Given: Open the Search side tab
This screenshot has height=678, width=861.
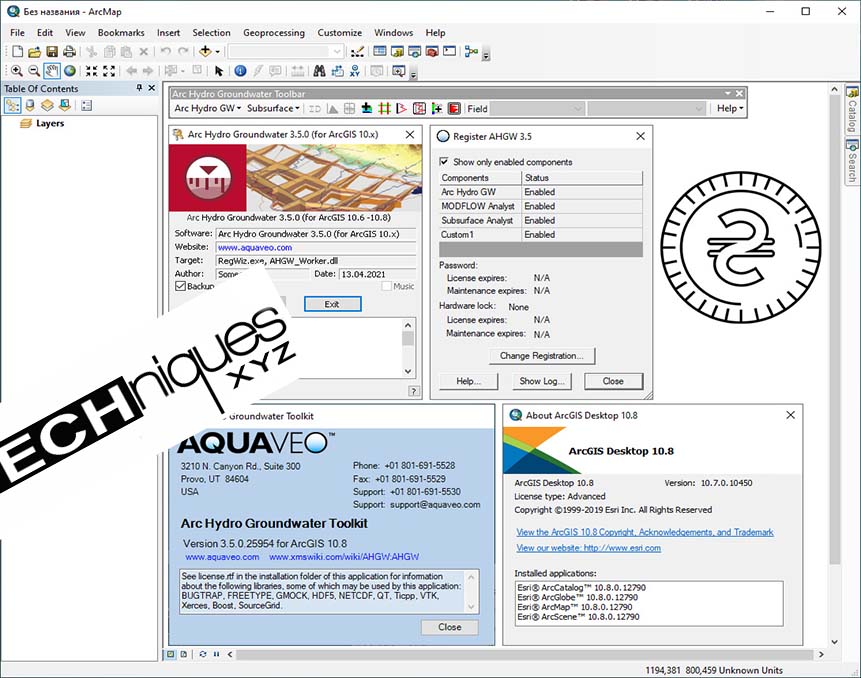Looking at the screenshot, I should pos(852,162).
